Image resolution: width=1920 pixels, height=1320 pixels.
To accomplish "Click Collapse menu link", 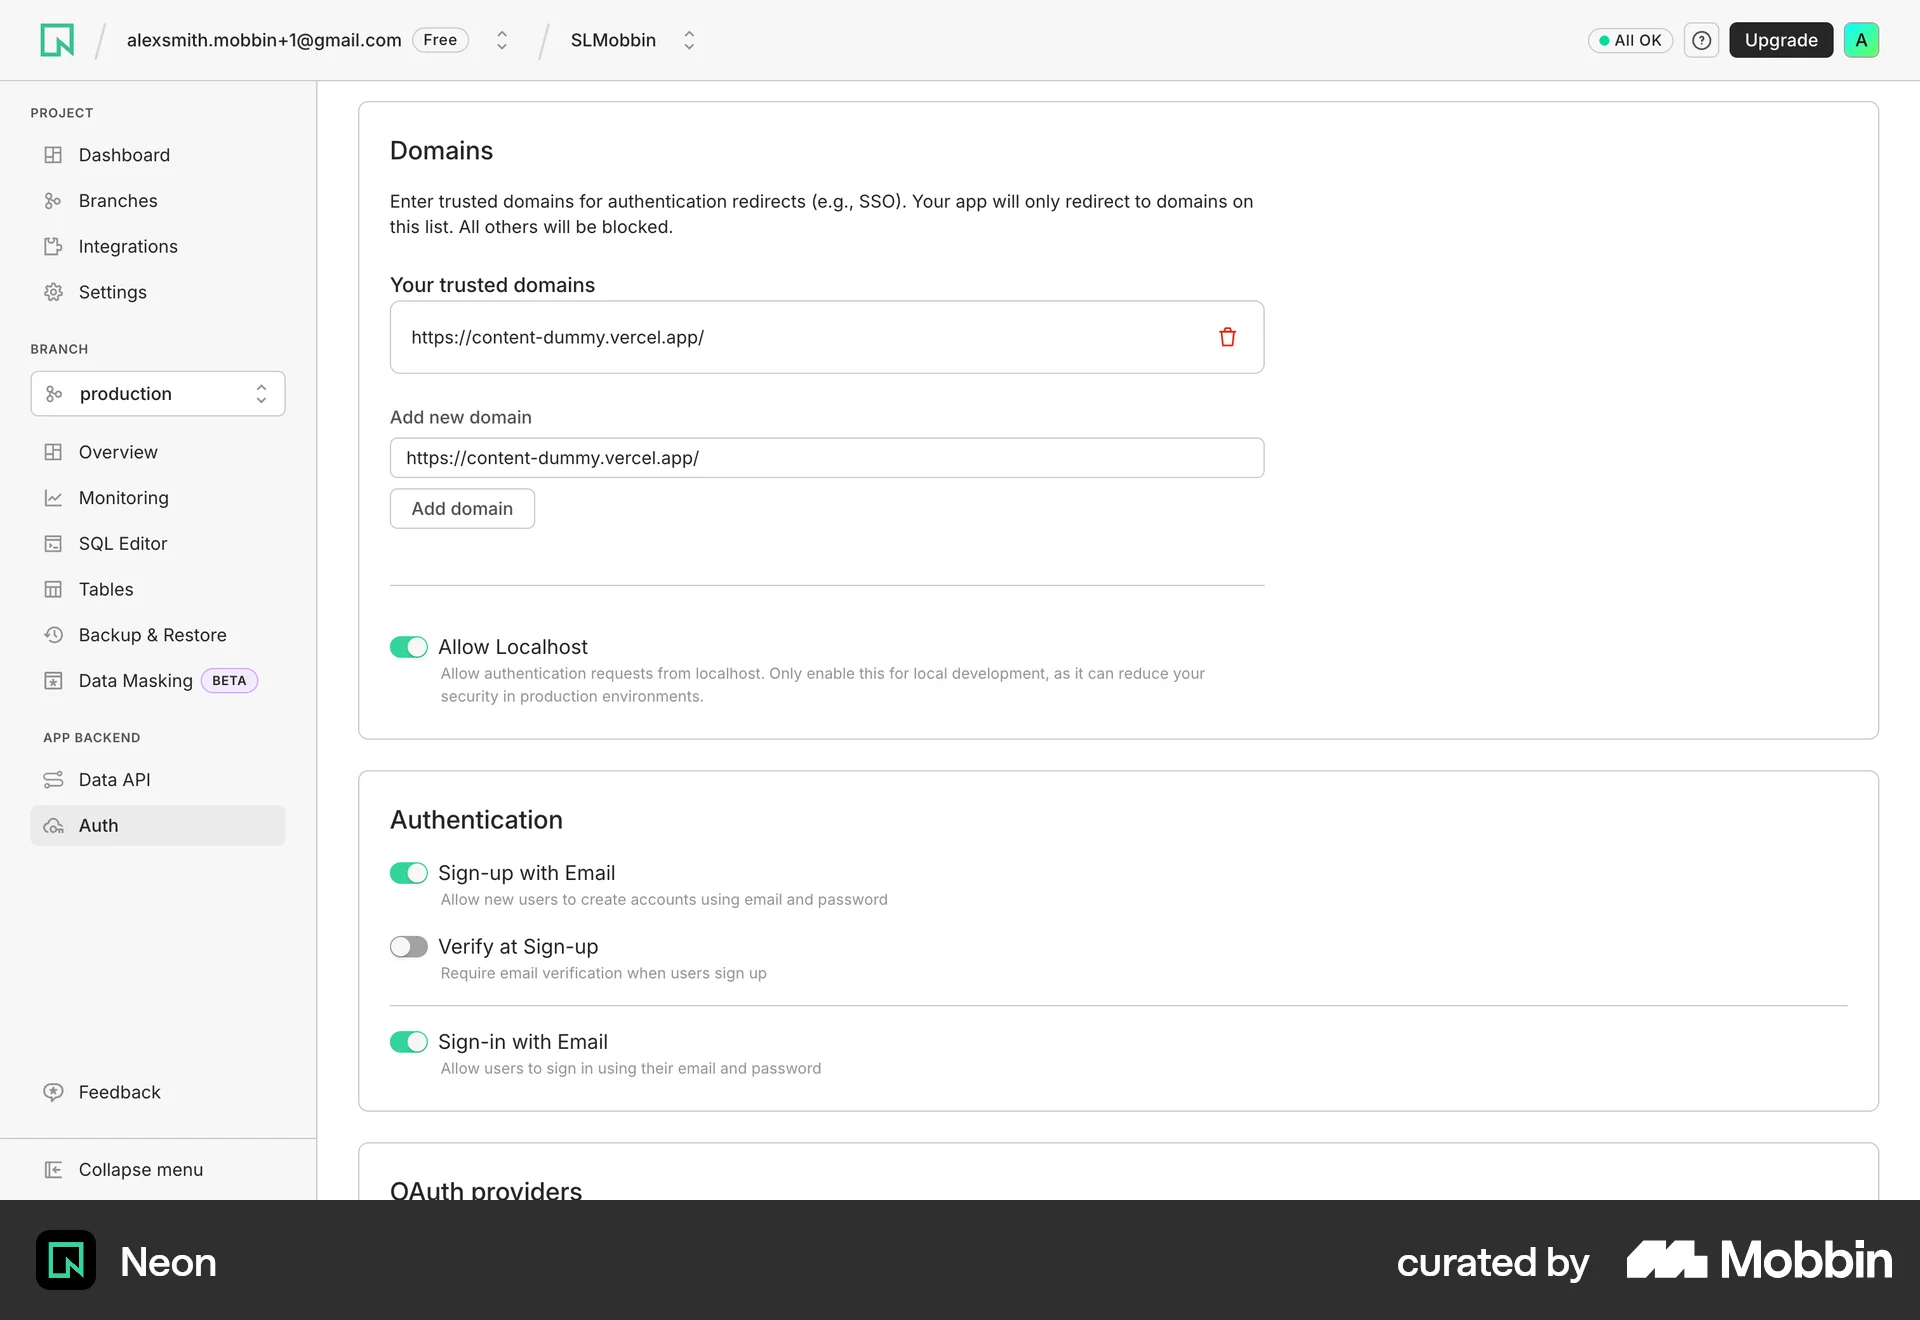I will [x=140, y=1170].
